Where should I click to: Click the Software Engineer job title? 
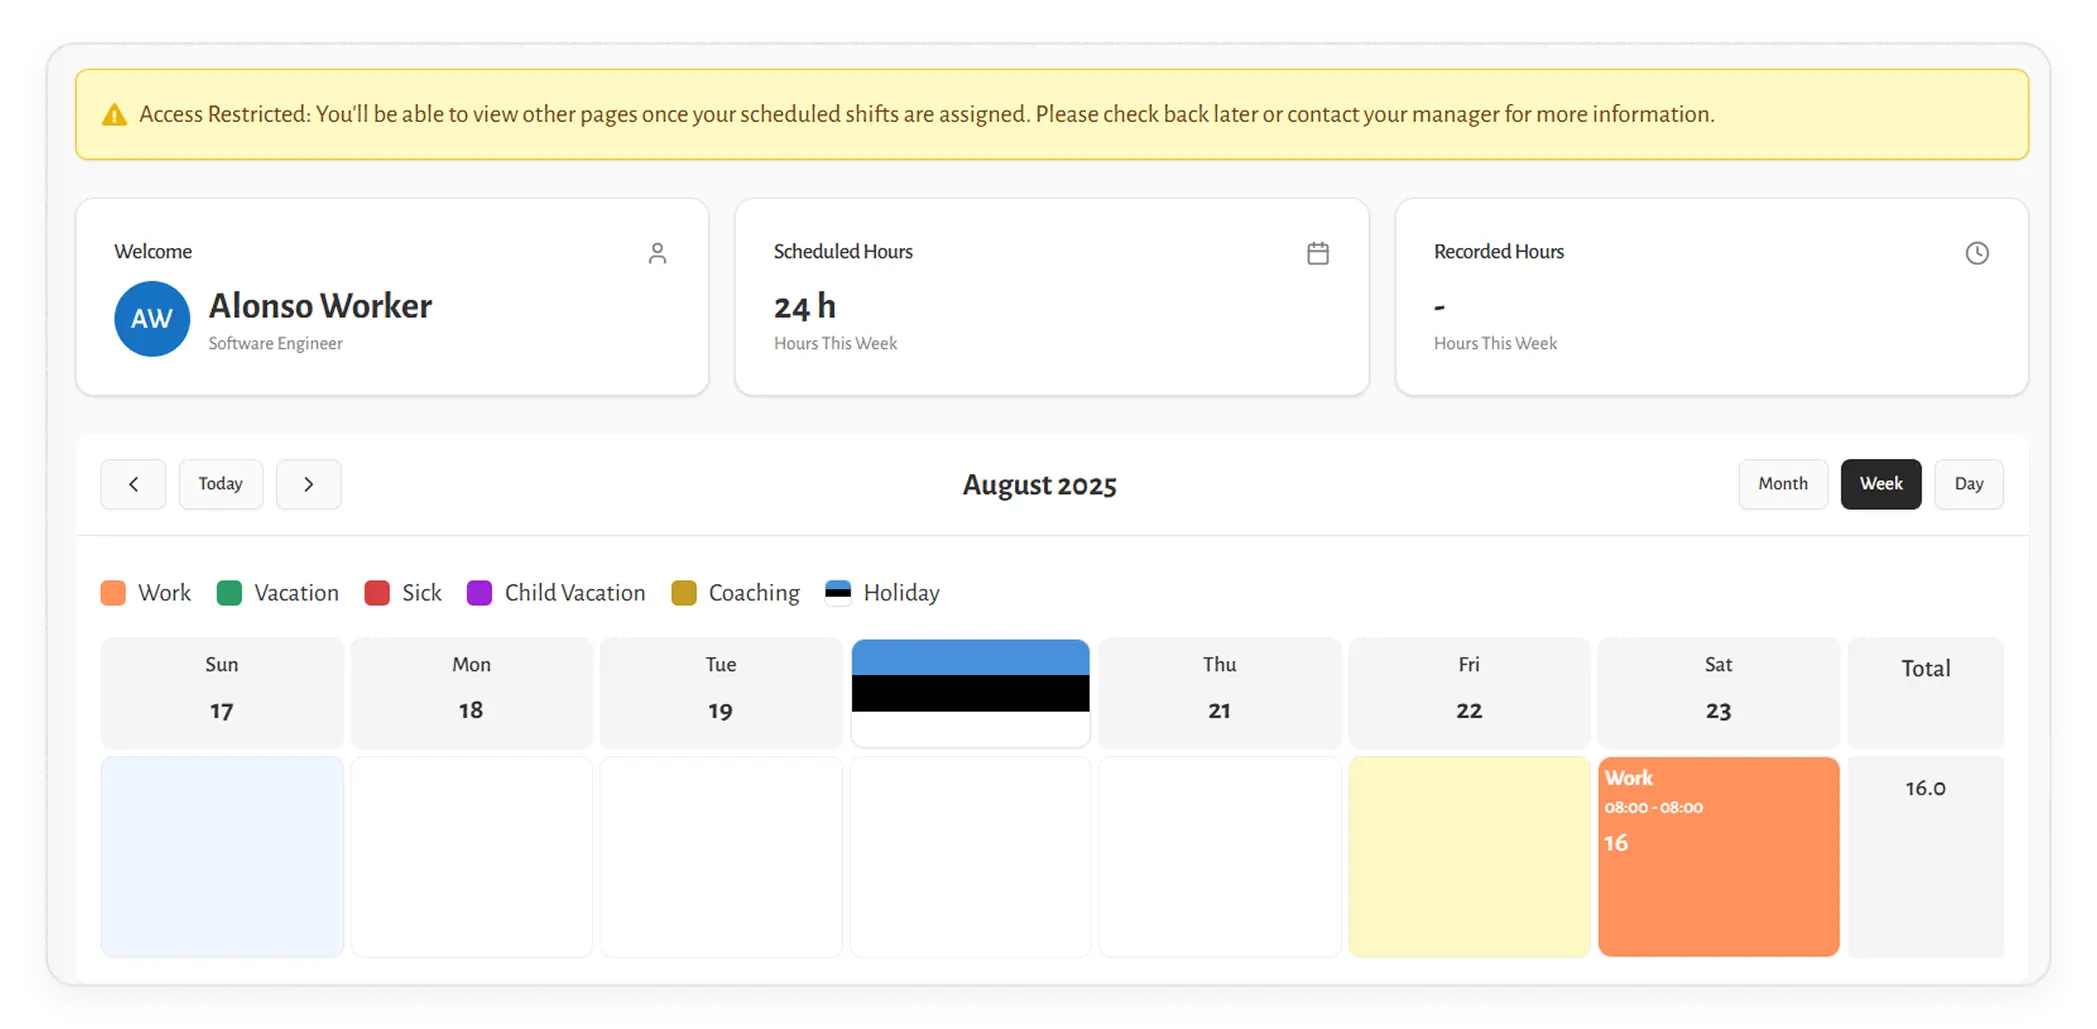point(276,343)
